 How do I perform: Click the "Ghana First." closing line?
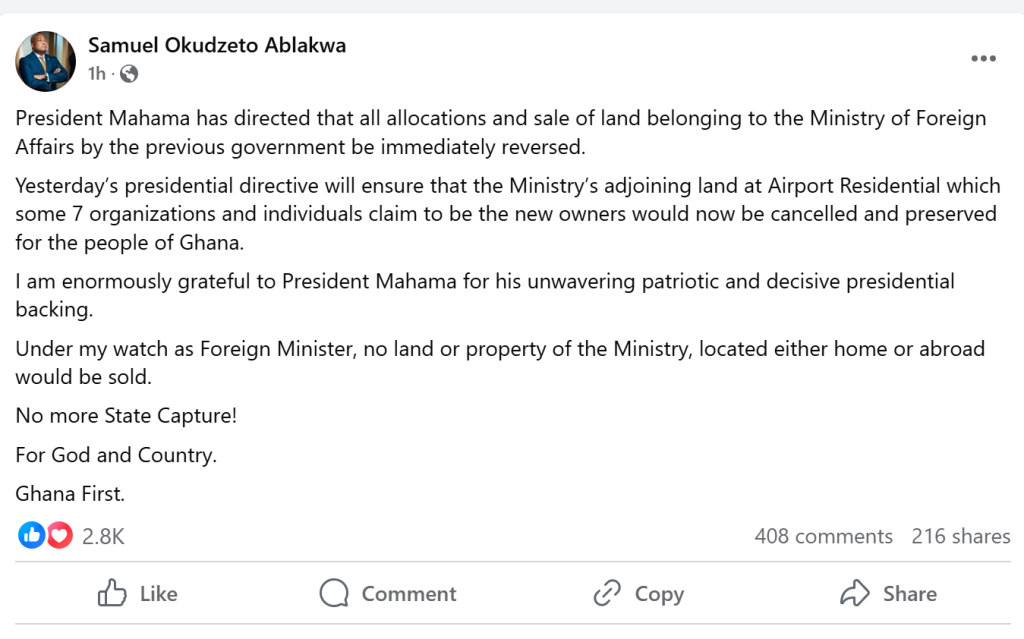point(70,493)
